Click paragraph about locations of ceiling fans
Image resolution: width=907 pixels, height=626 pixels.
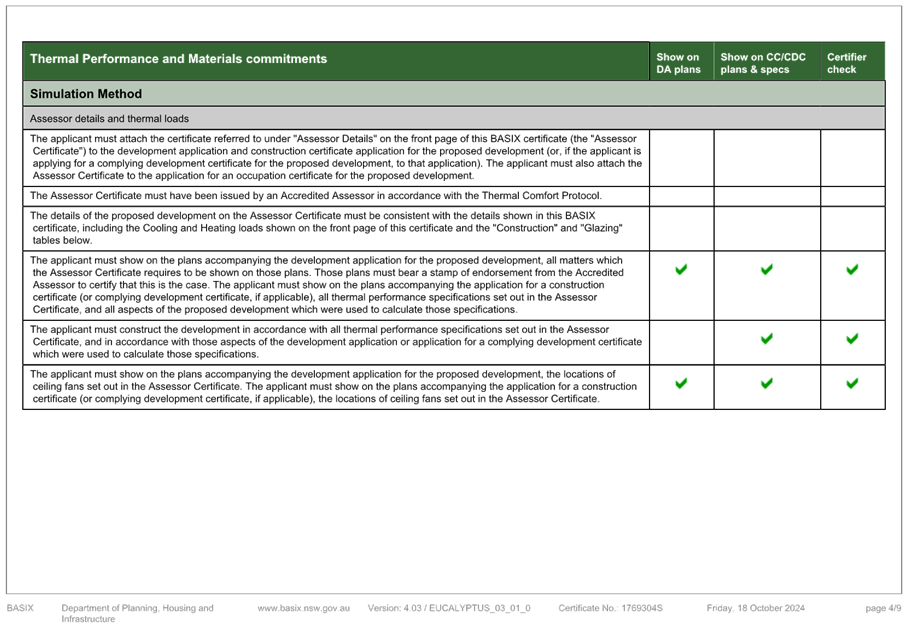click(334, 386)
